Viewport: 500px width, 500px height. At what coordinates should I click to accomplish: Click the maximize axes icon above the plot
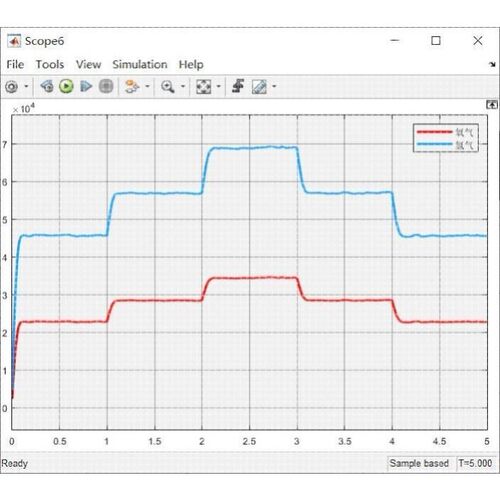click(492, 105)
